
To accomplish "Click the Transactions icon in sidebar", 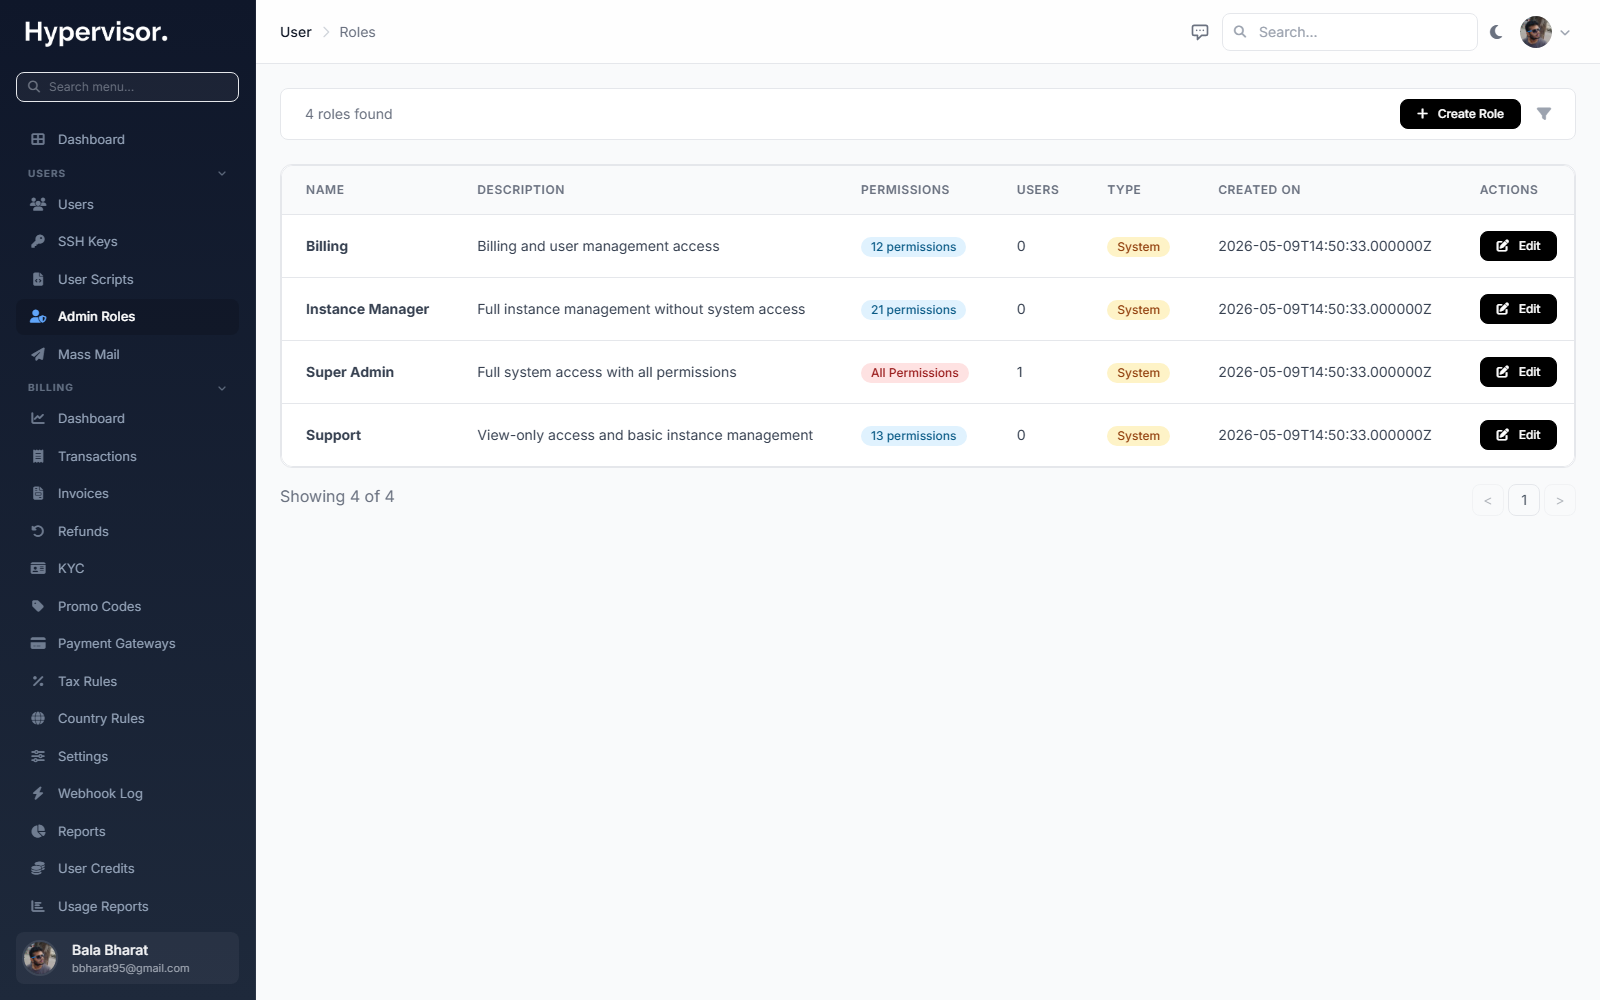I will point(38,456).
